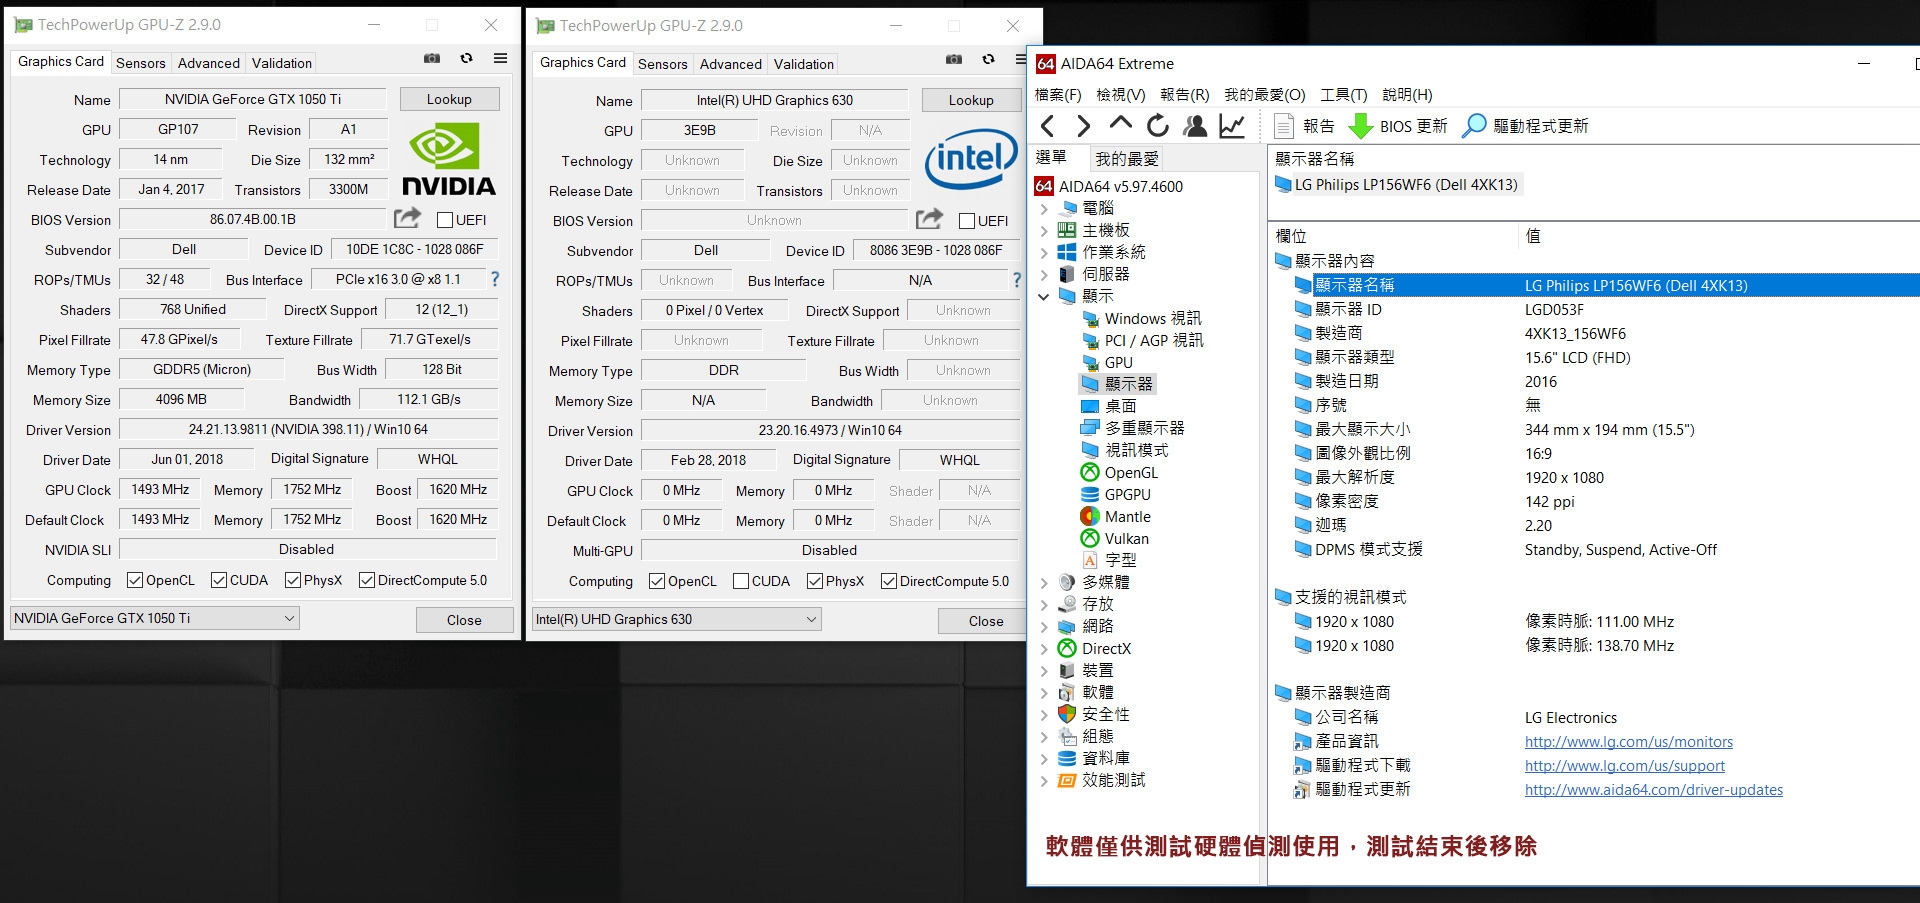The height and width of the screenshot is (903, 1920).
Task: Click the BIOS 更新 green arrow button
Action: click(1398, 126)
